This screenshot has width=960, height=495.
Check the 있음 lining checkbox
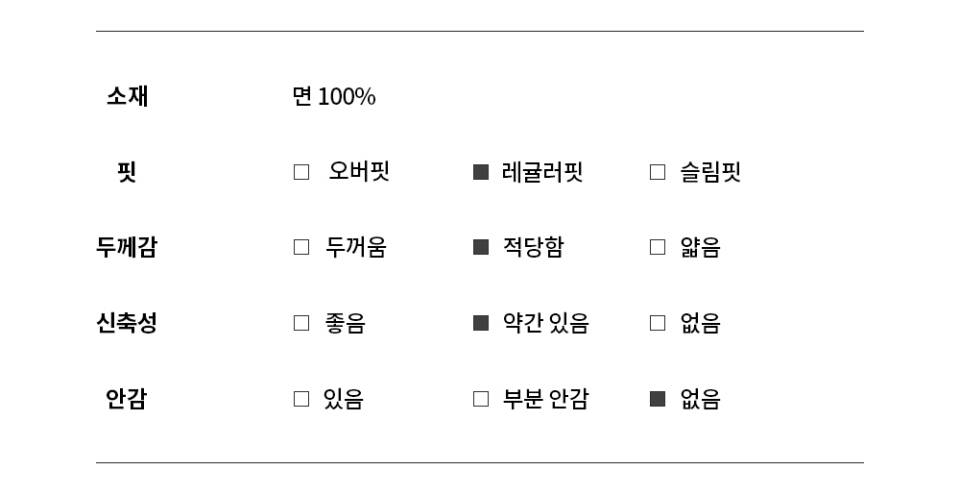pyautogui.click(x=301, y=399)
